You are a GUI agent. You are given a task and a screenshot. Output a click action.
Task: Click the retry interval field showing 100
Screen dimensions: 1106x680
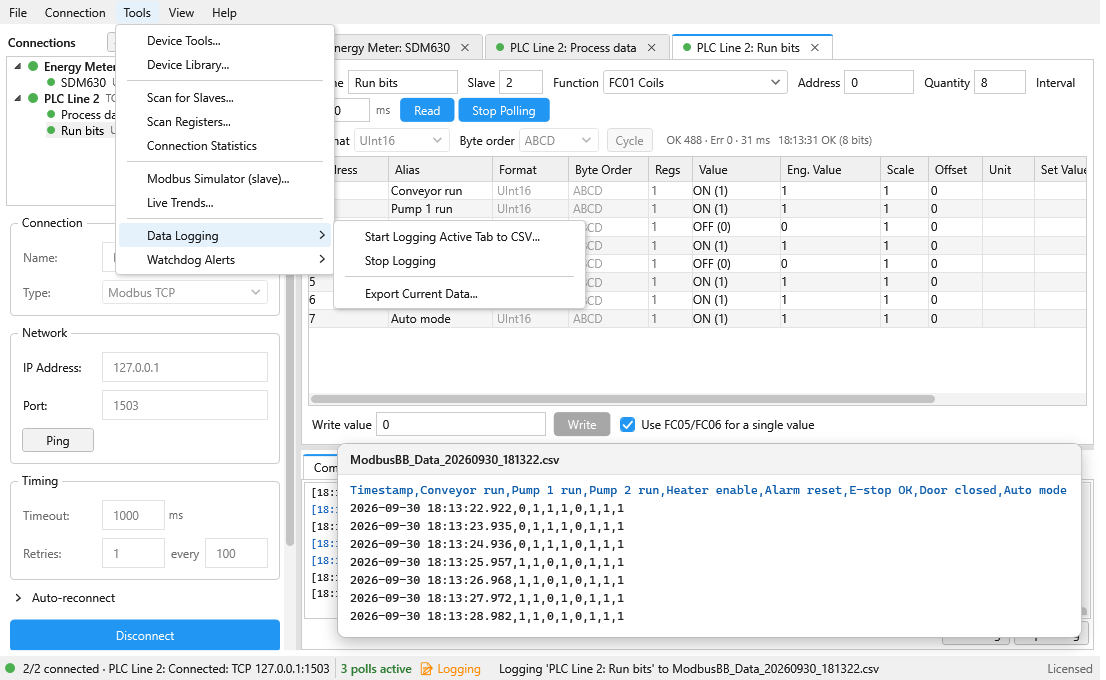click(x=236, y=554)
